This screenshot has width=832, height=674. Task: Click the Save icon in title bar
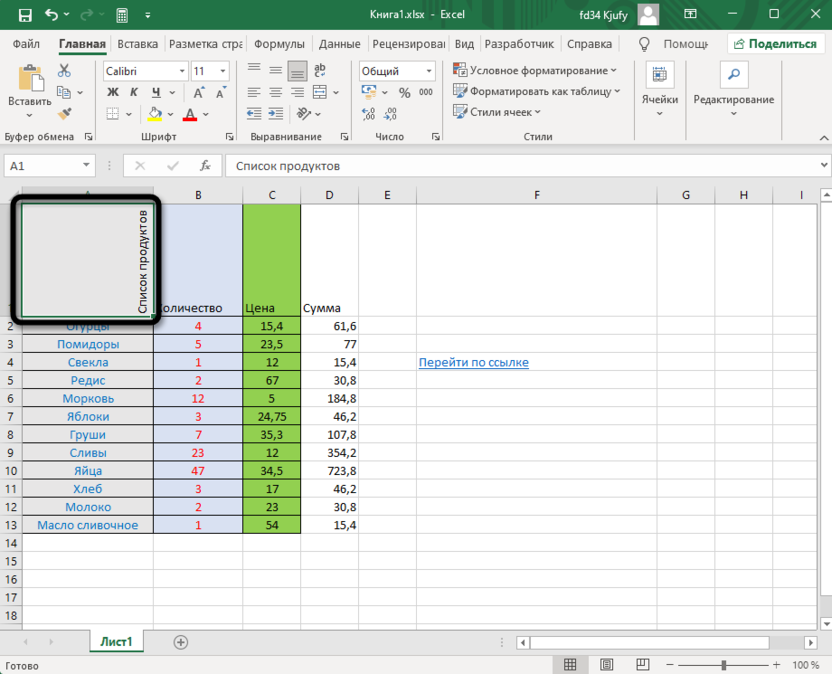pyautogui.click(x=25, y=15)
